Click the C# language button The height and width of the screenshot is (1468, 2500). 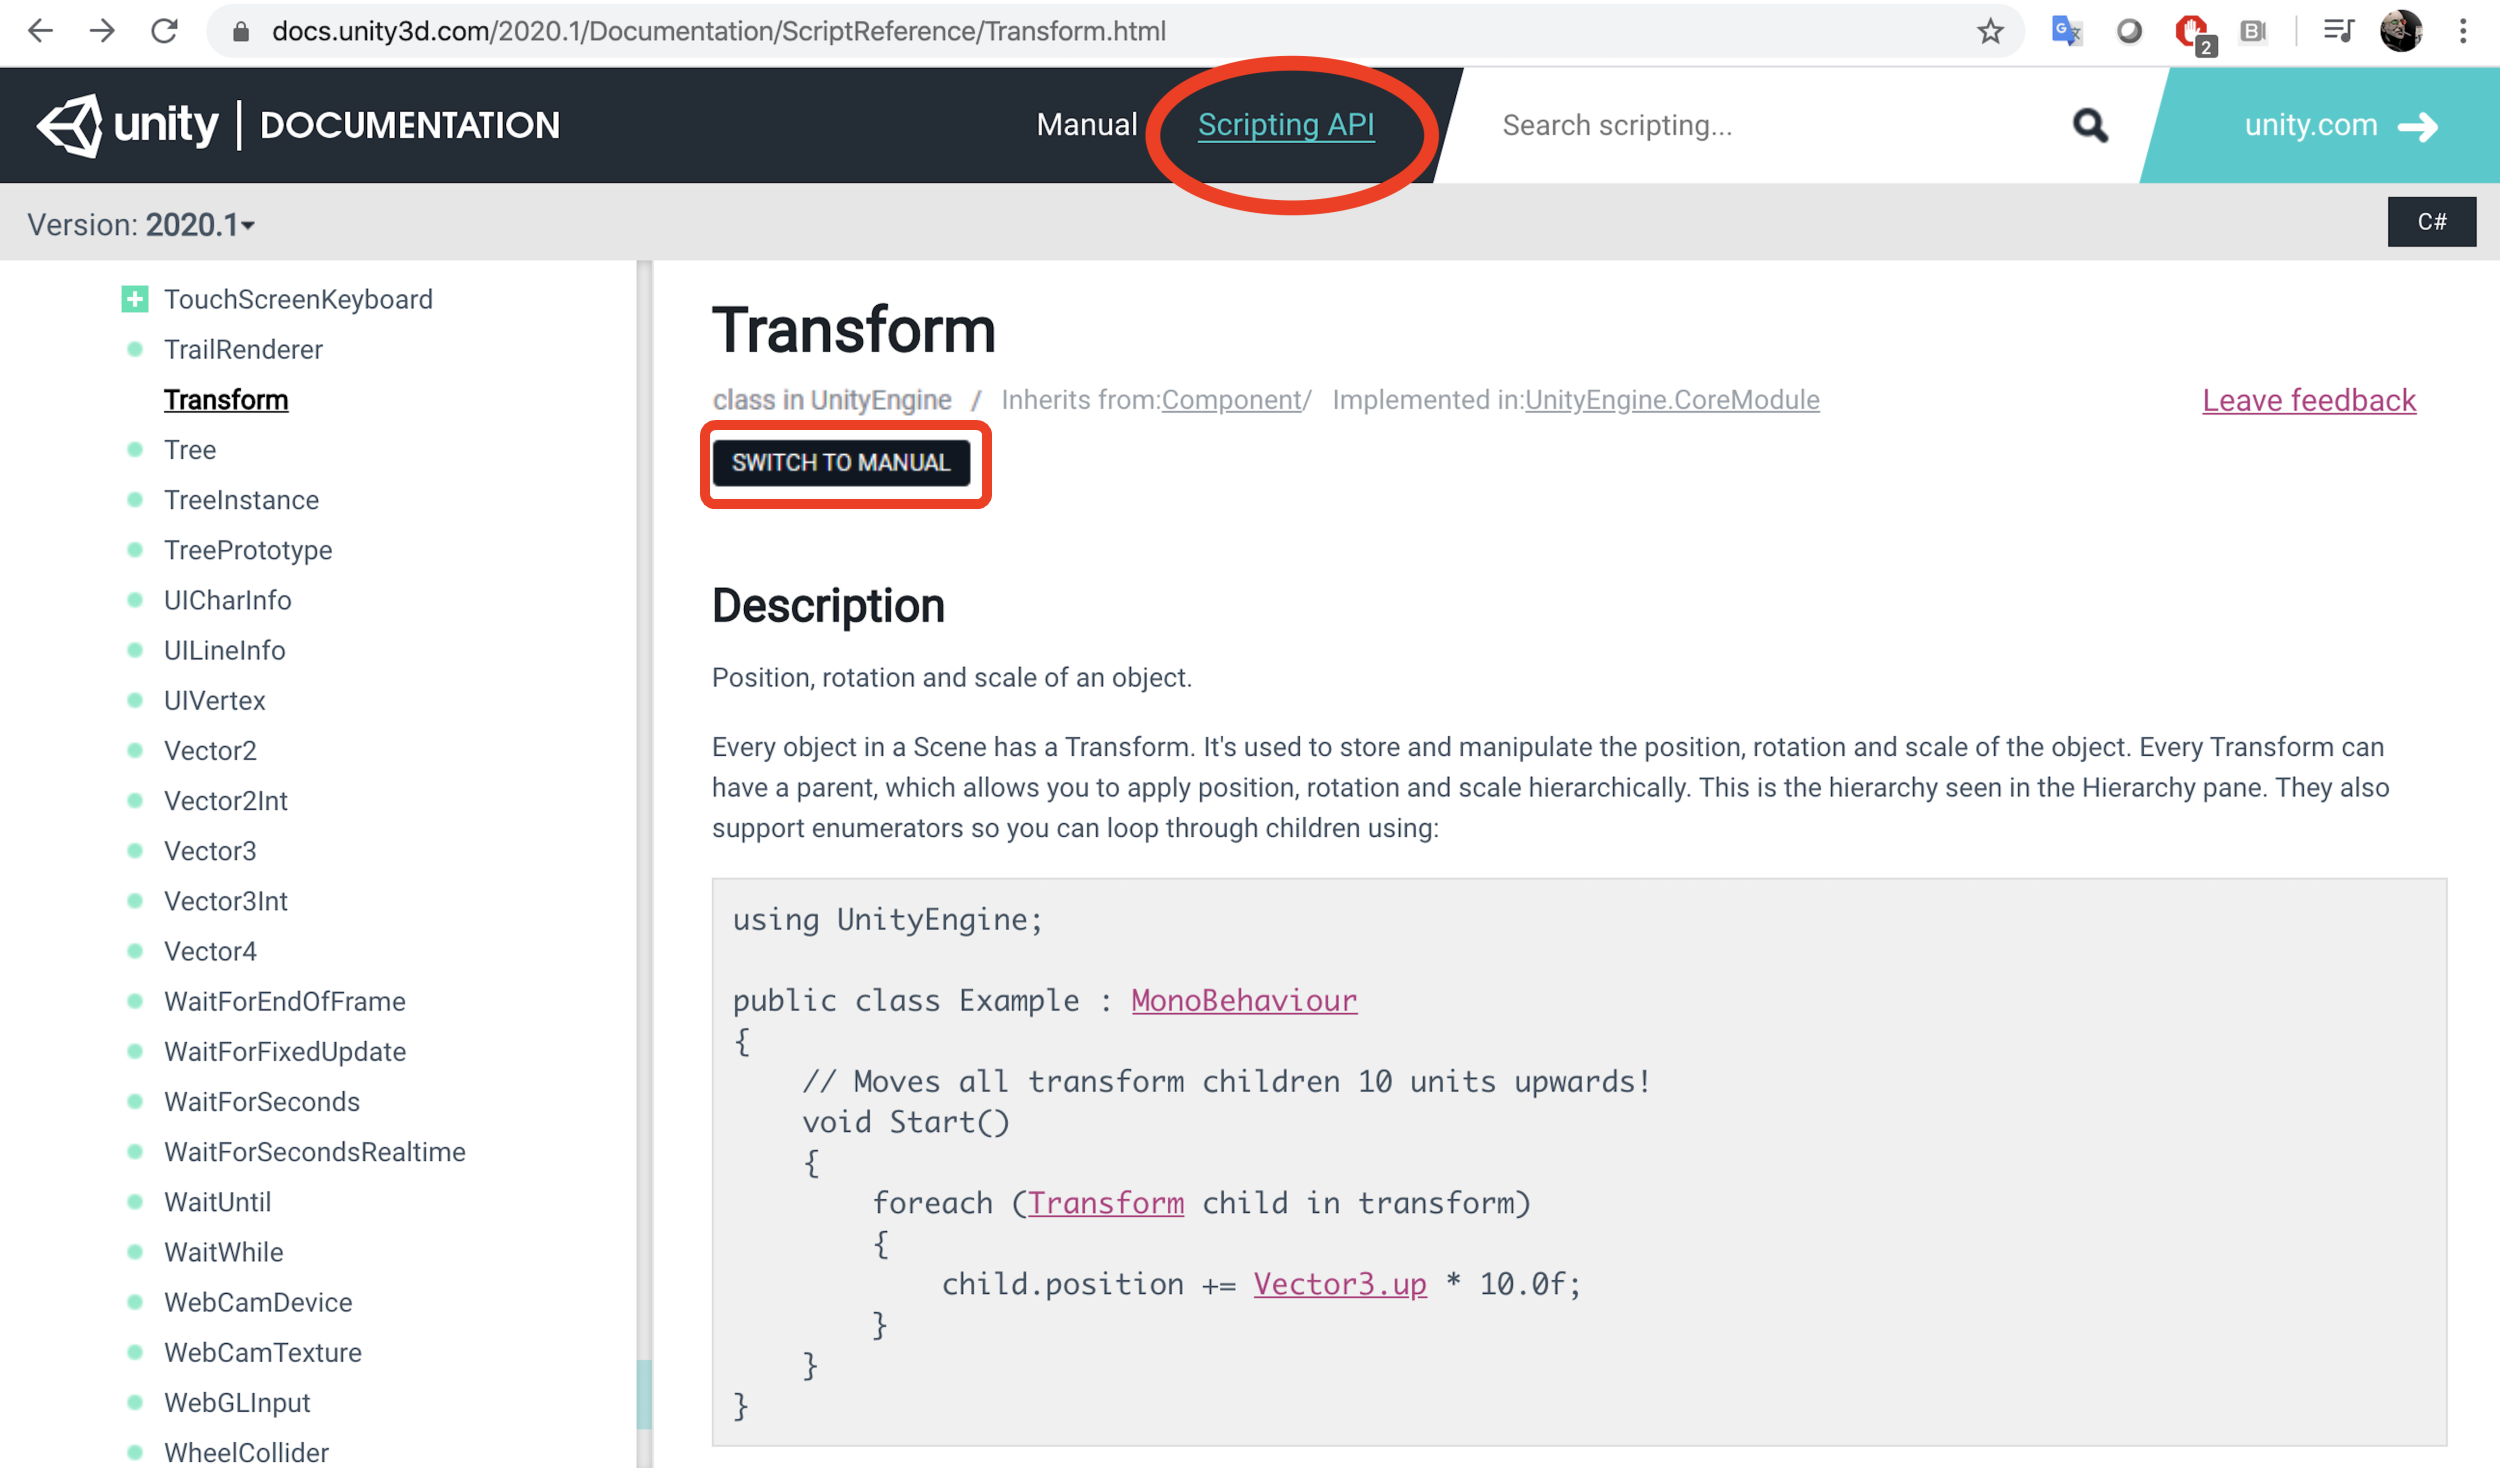pos(2431,221)
